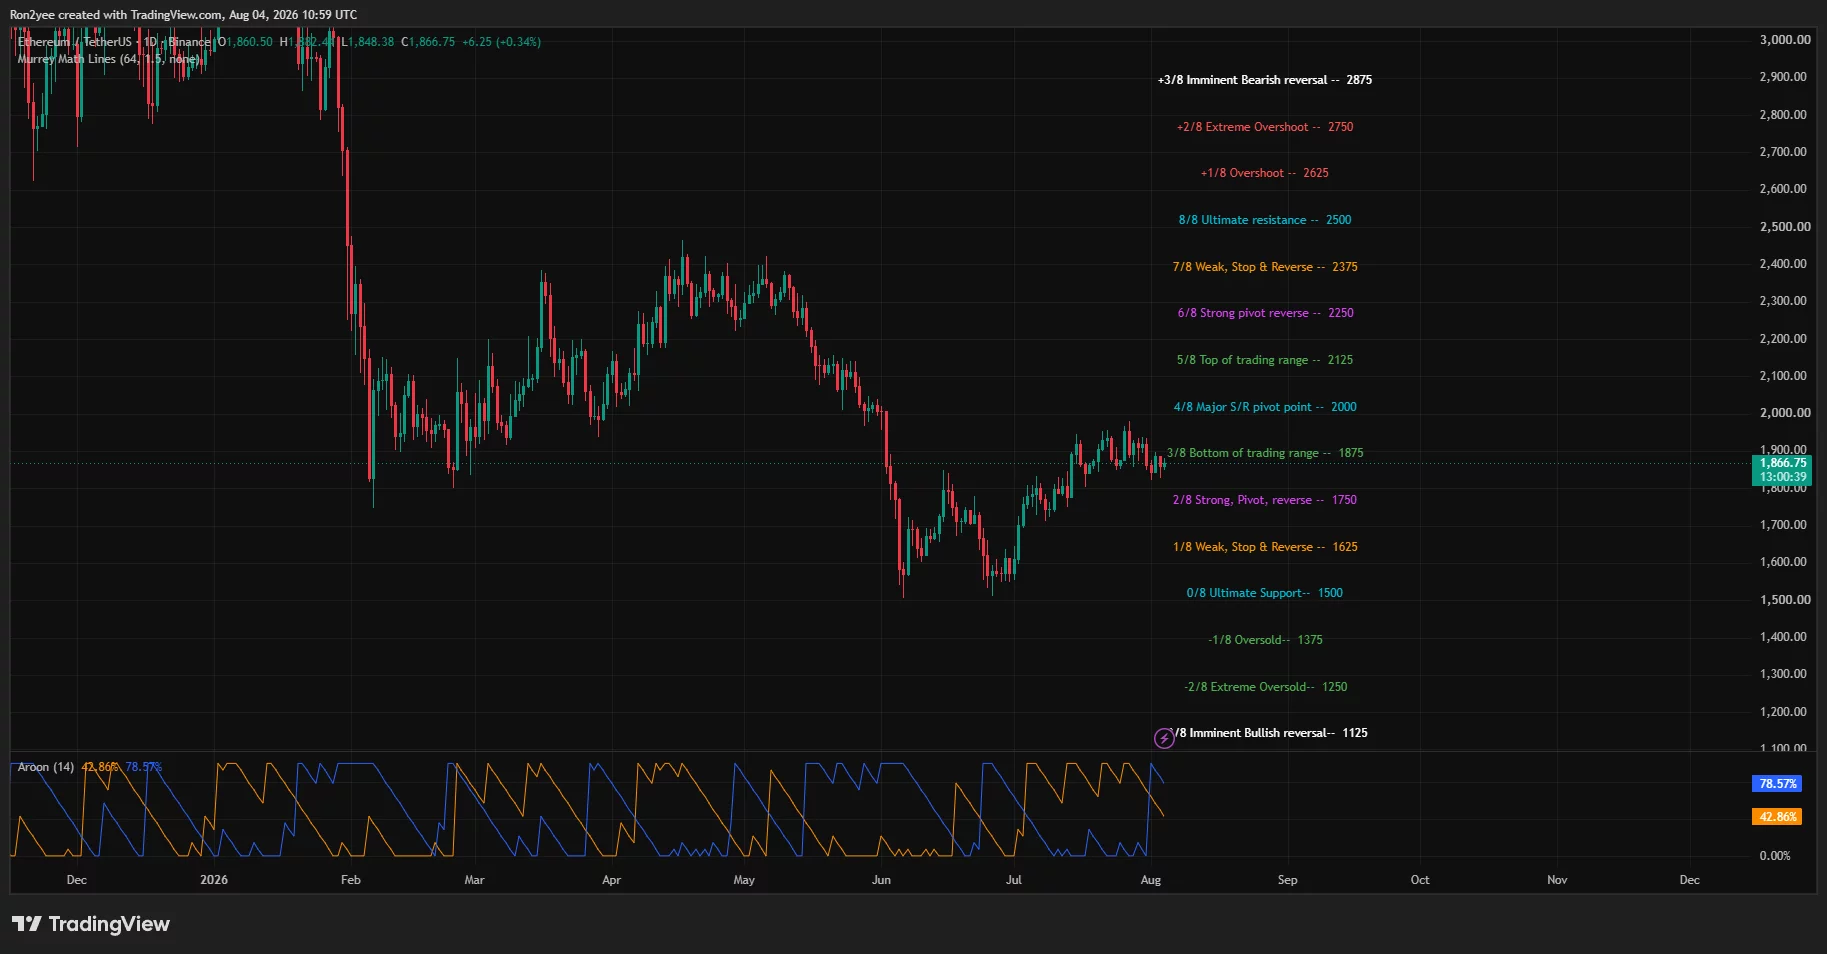Select the 7/8 Weak, Stop & Reverse 2375 label
The width and height of the screenshot is (1827, 954).
1264,267
